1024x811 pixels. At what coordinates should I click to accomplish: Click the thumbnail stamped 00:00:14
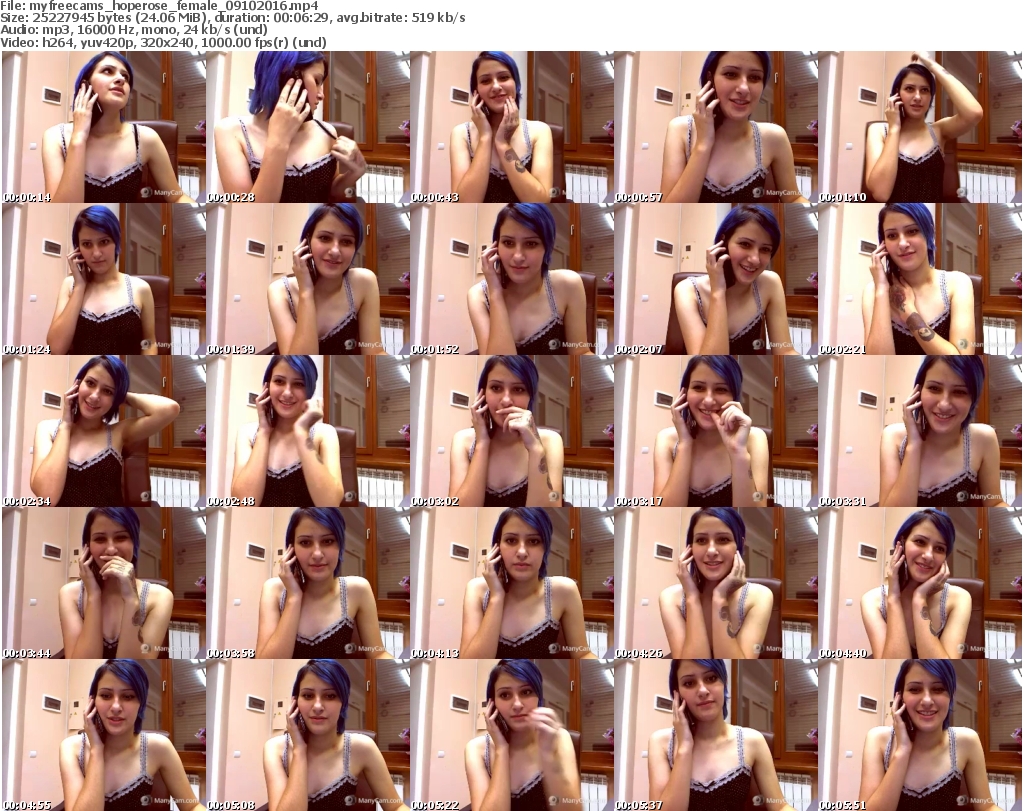(x=103, y=128)
